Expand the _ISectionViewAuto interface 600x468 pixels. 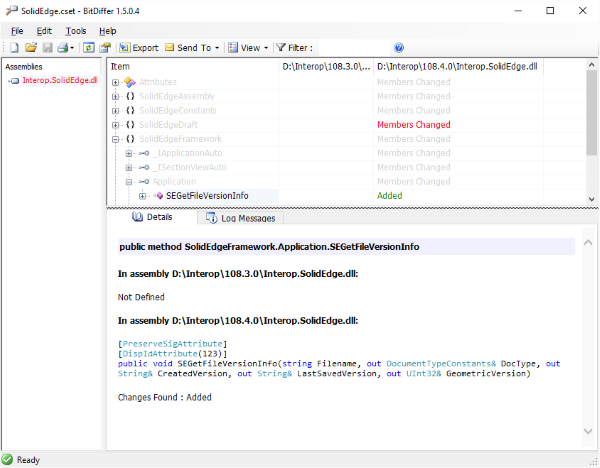[129, 168]
